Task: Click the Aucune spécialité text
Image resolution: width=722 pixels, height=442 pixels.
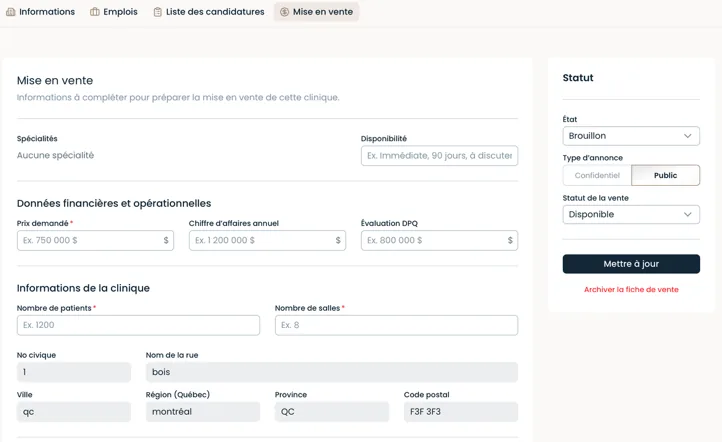Action: tap(55, 156)
